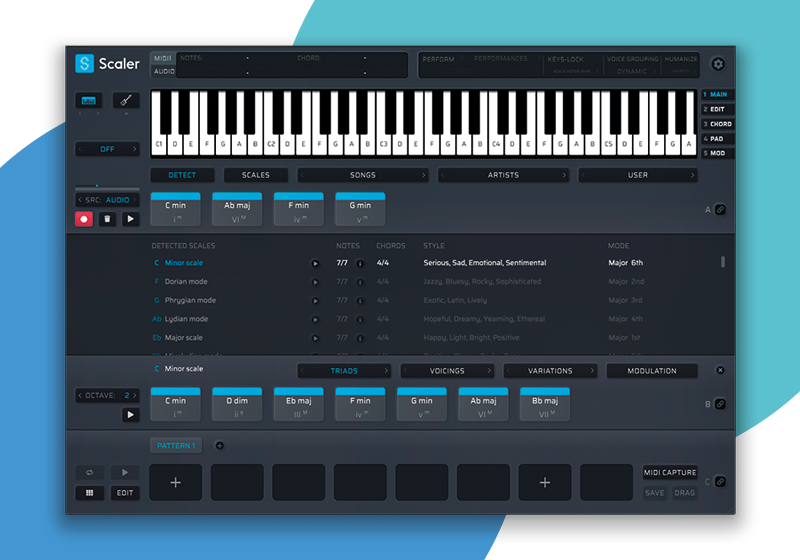Image resolution: width=800 pixels, height=560 pixels.
Task: Toggle KEYS-LOCK option
Action: tap(565, 59)
